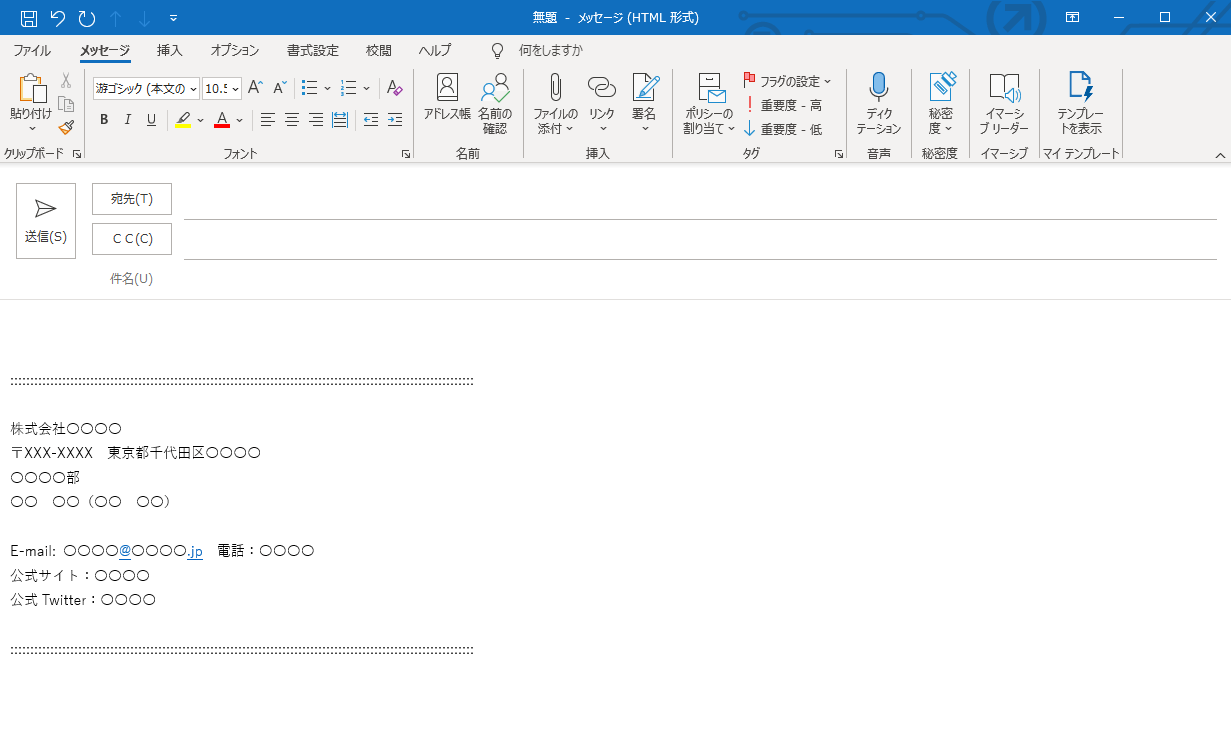
Task: Apply red font color
Action: (222, 120)
